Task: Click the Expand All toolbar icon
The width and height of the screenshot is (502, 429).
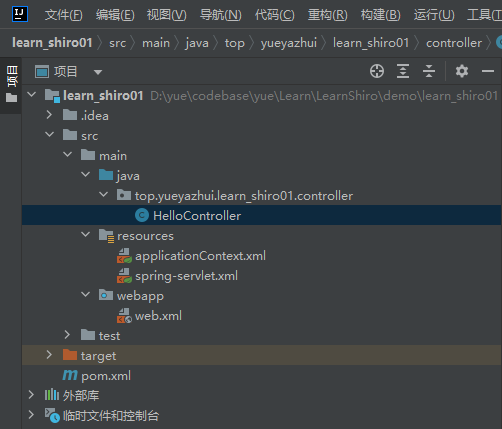Action: 403,71
